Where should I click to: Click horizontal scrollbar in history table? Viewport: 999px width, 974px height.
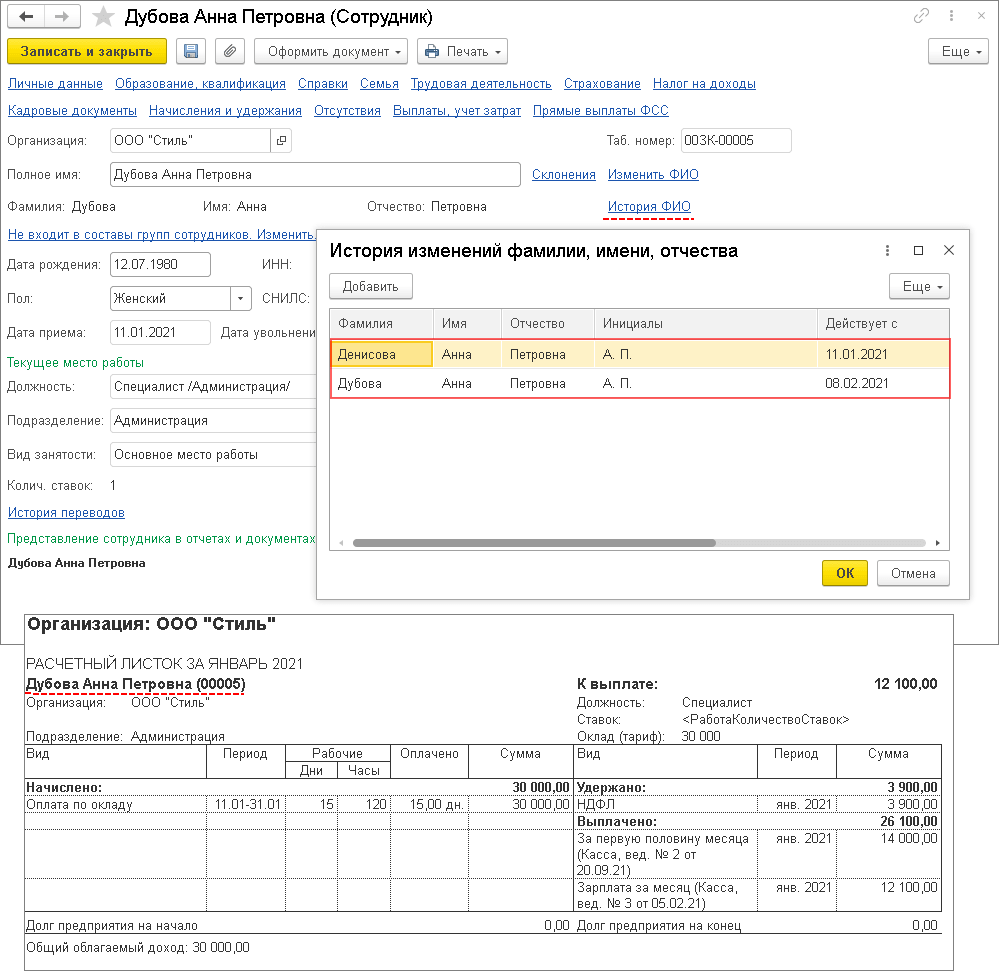533,543
